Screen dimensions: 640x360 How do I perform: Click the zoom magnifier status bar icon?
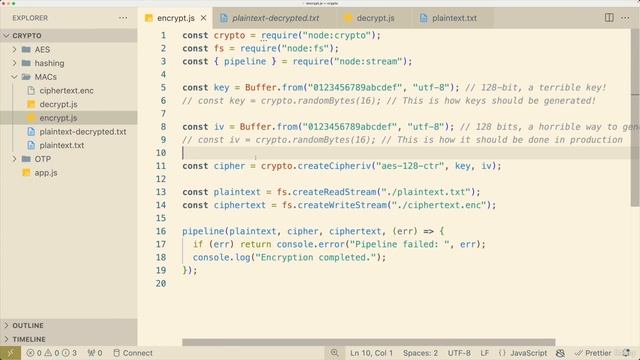click(x=334, y=353)
